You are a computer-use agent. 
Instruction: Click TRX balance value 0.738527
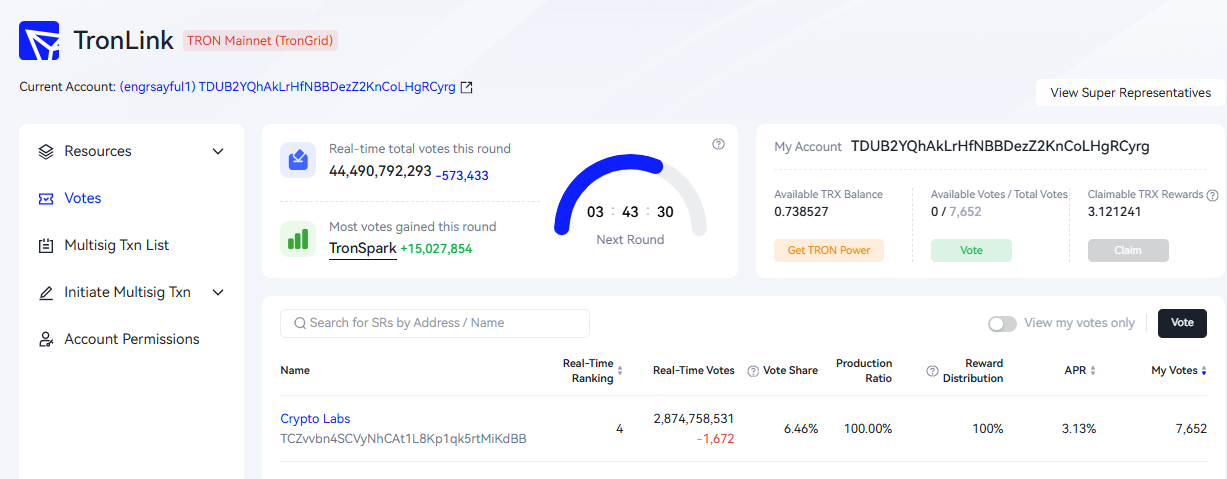click(802, 212)
